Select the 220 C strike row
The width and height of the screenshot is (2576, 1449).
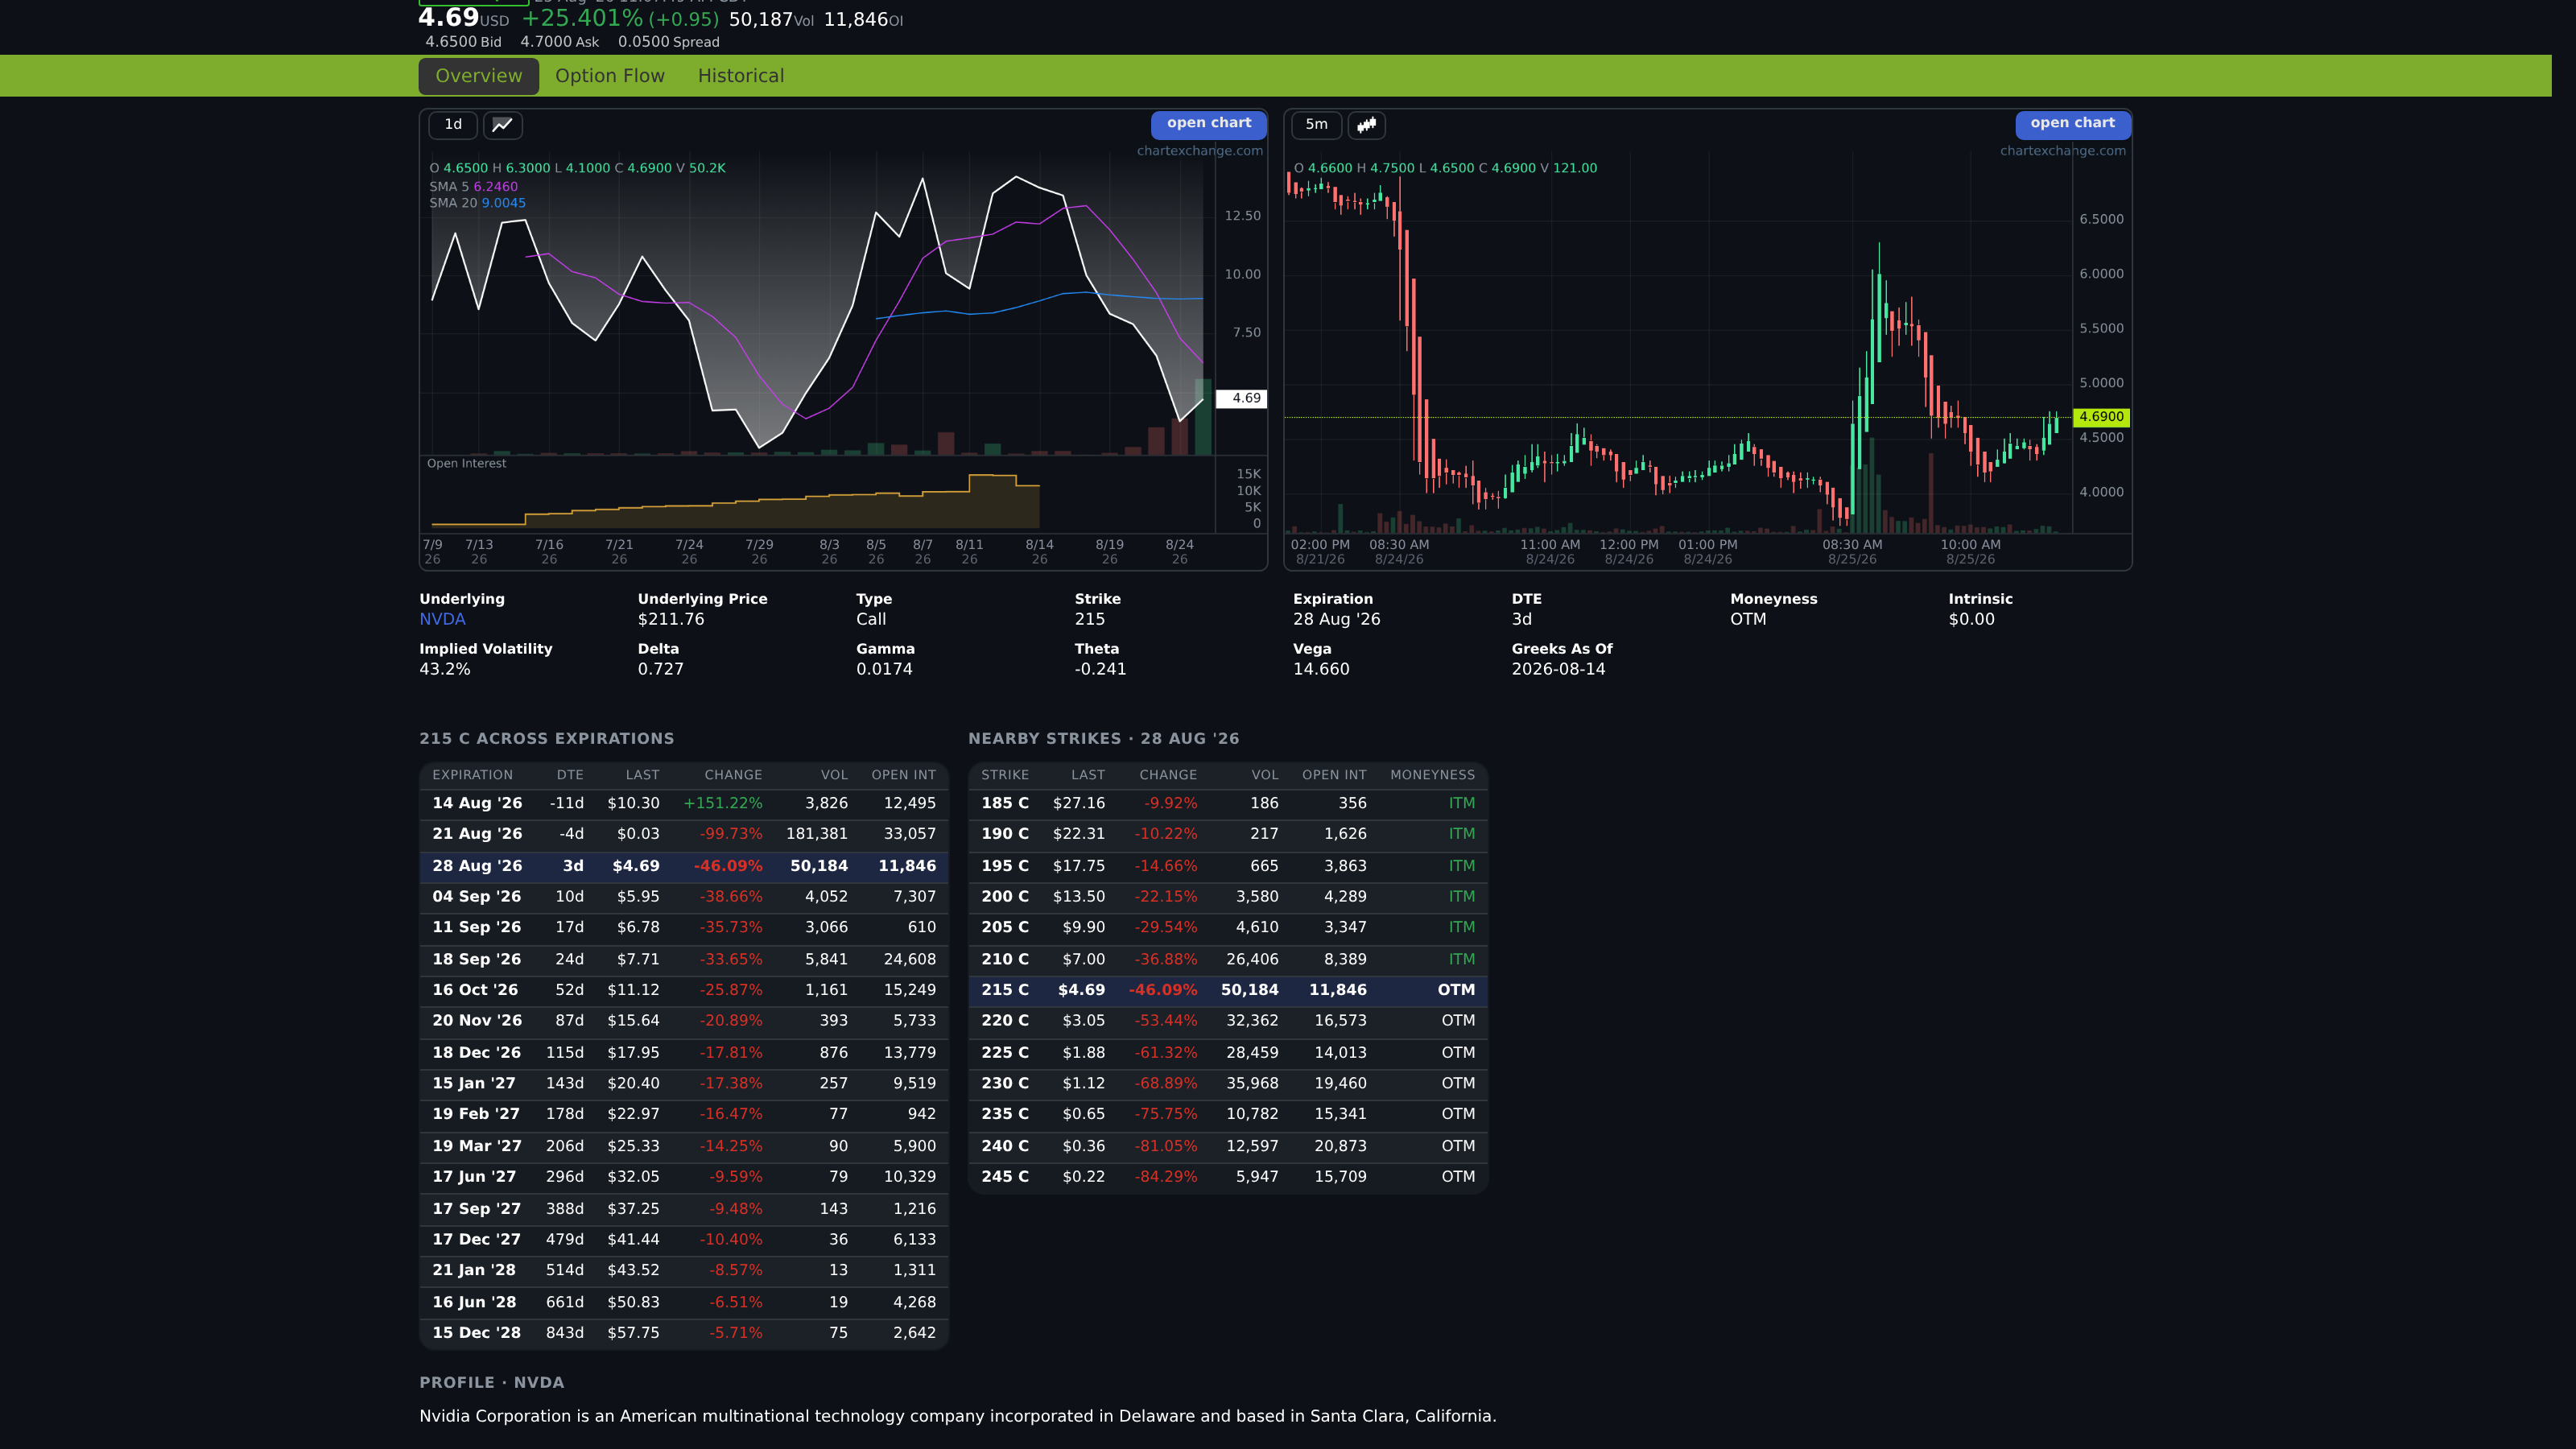[x=1228, y=1021]
